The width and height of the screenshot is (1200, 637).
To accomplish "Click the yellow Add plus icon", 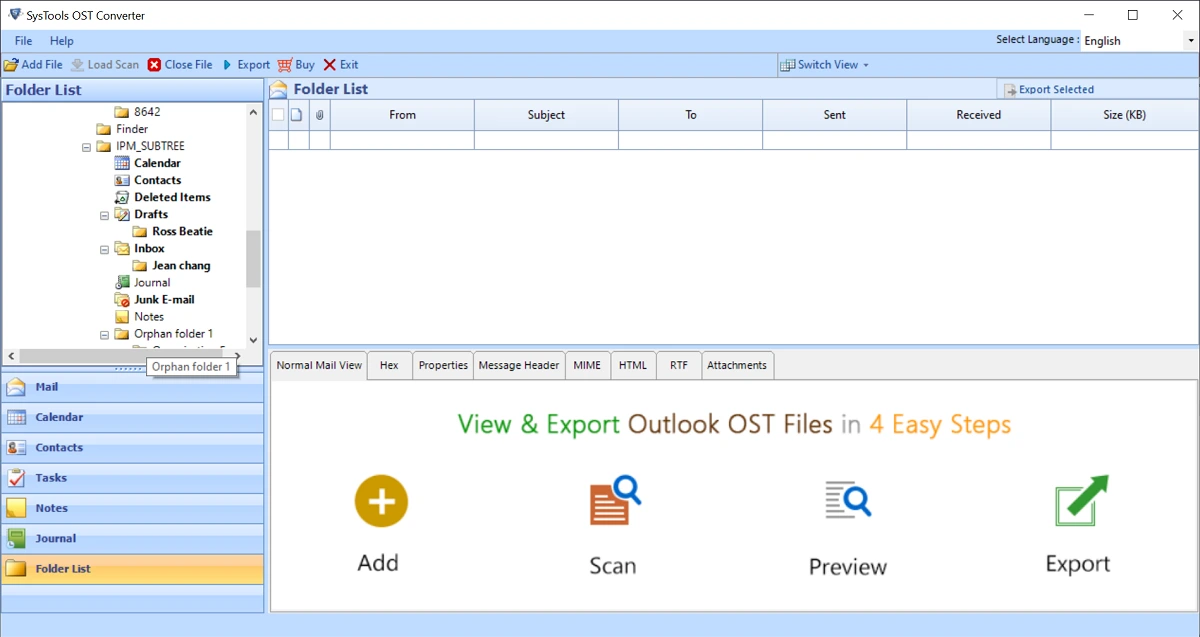I will [x=381, y=502].
